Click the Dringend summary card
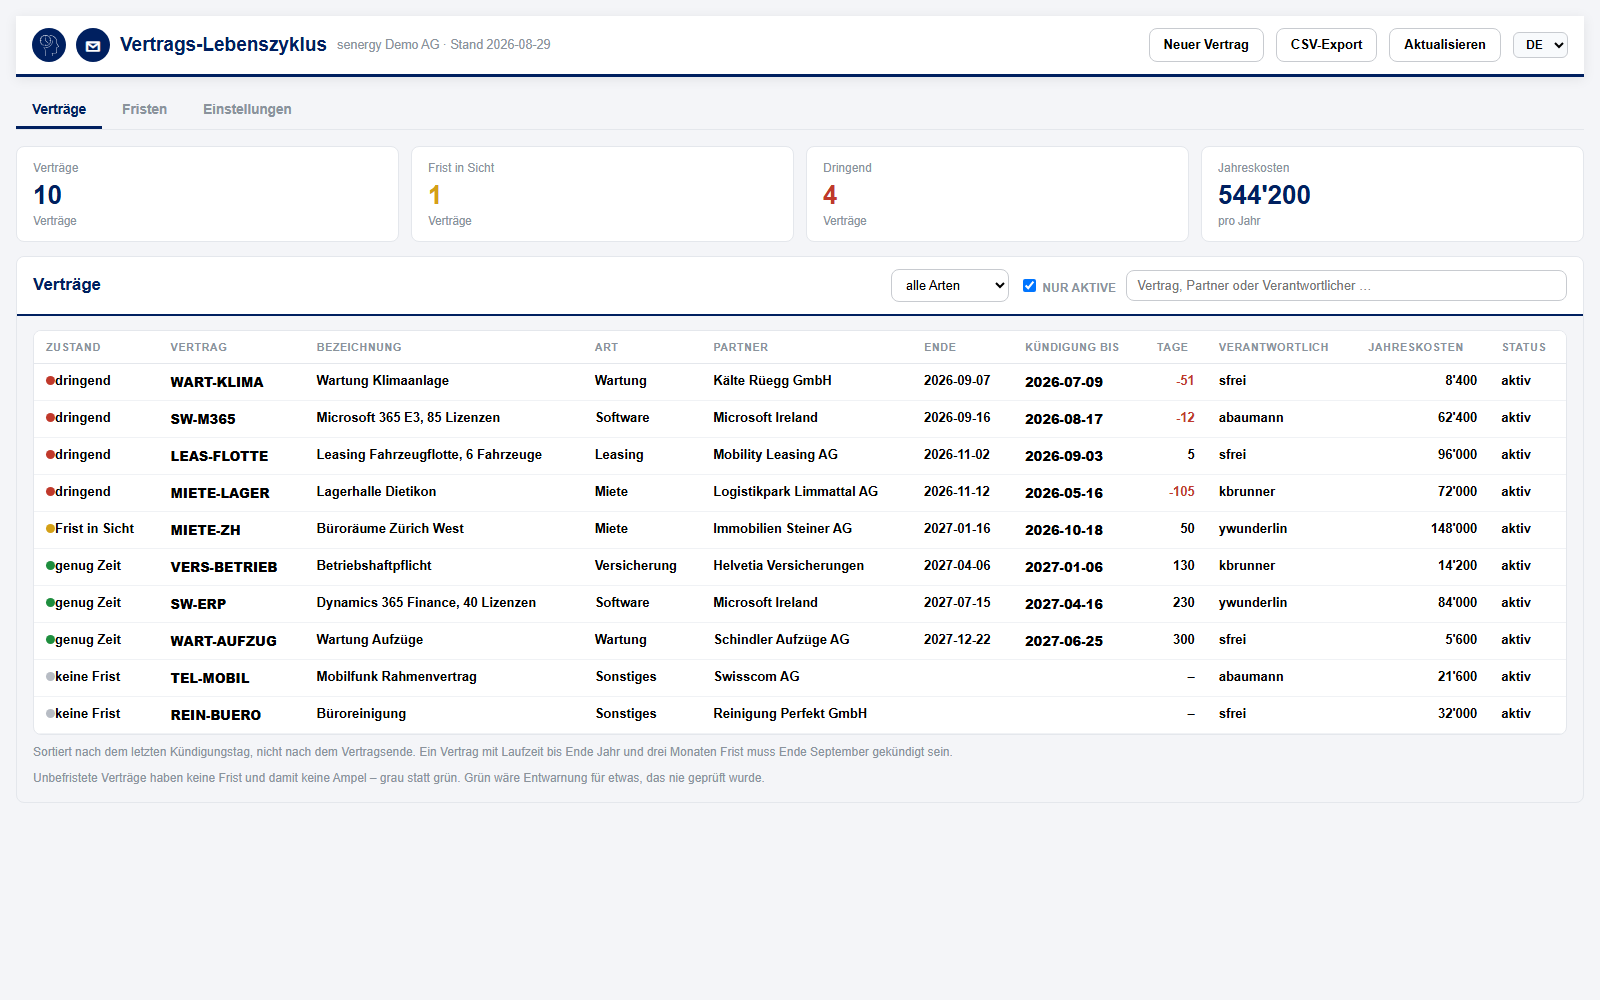 click(997, 194)
